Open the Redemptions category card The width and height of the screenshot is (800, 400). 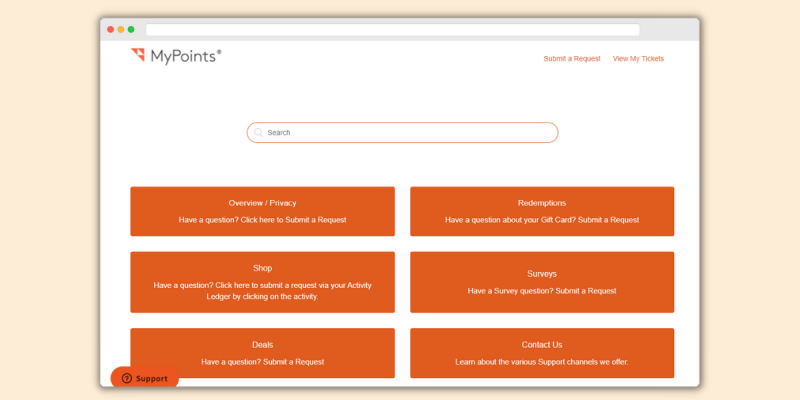[542, 211]
